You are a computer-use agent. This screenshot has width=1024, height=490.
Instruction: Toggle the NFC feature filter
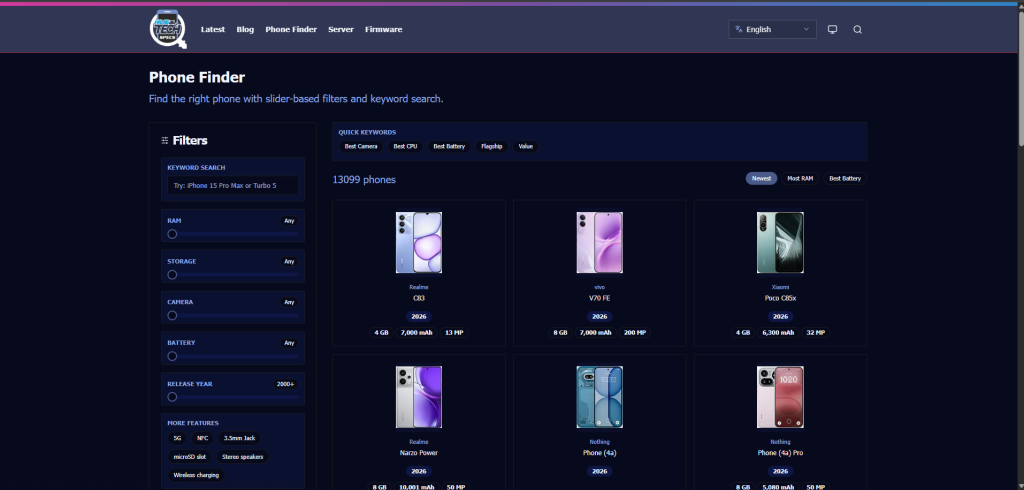pyautogui.click(x=202, y=438)
